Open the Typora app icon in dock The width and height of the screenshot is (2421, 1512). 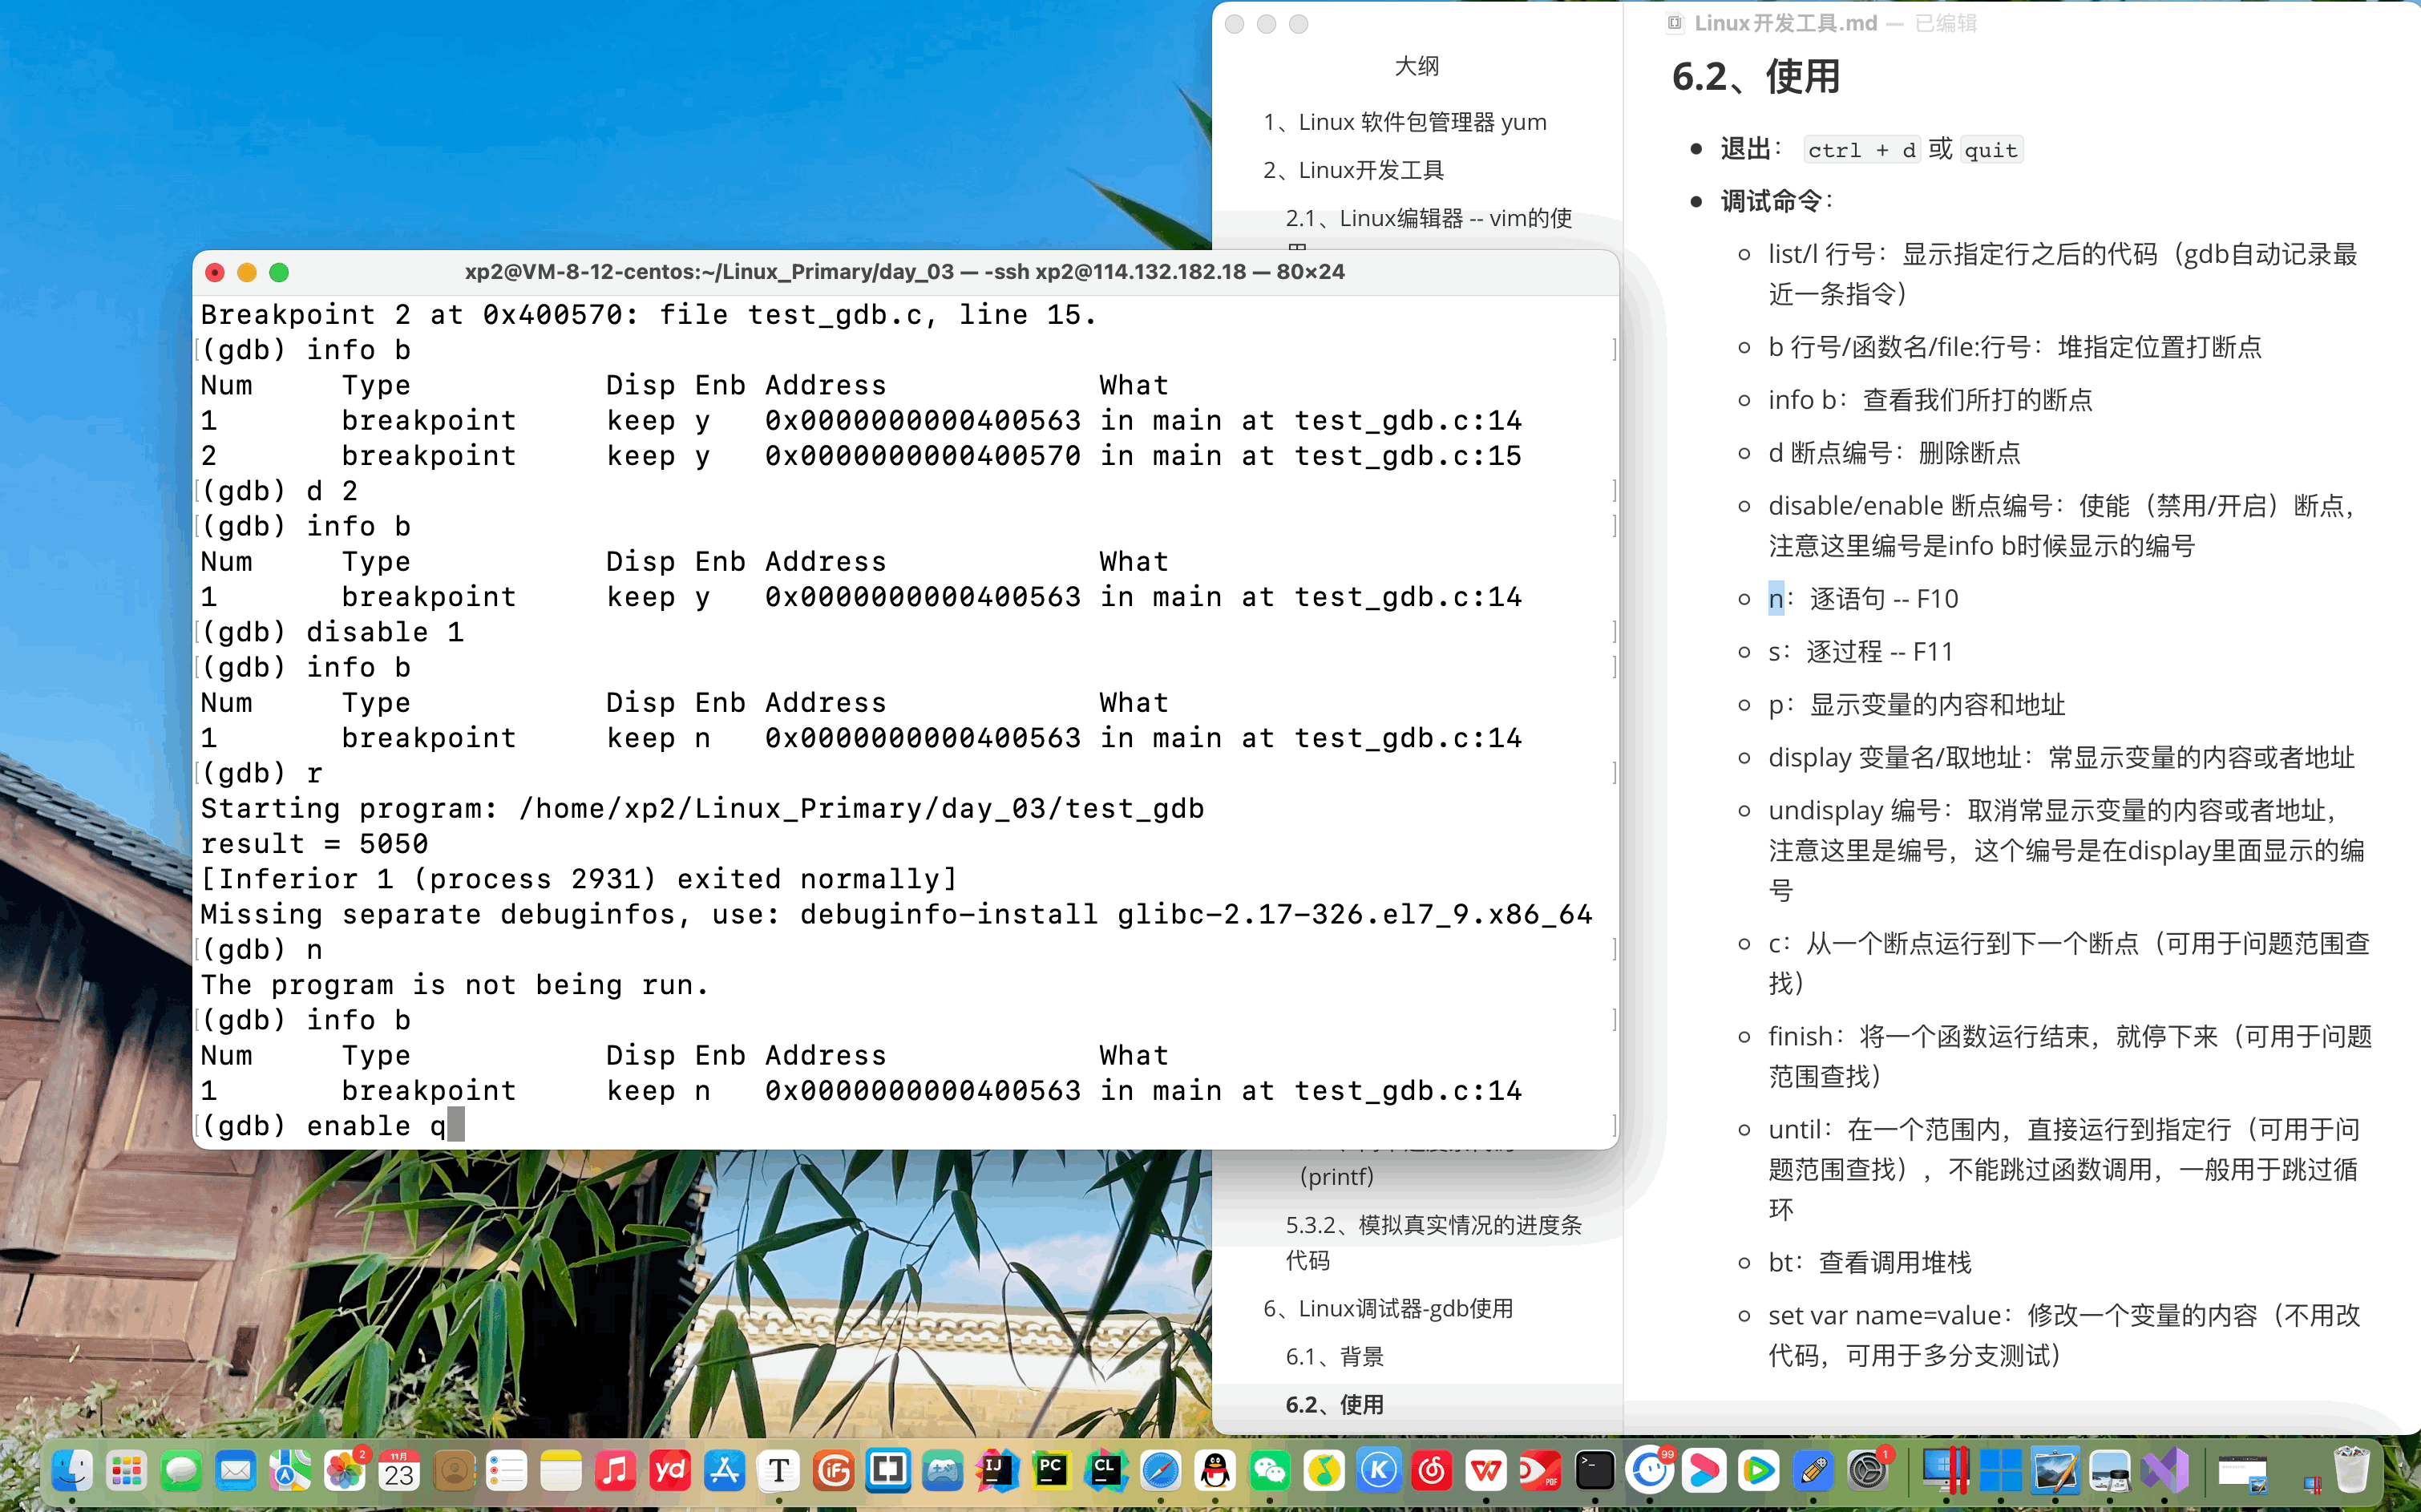click(779, 1471)
